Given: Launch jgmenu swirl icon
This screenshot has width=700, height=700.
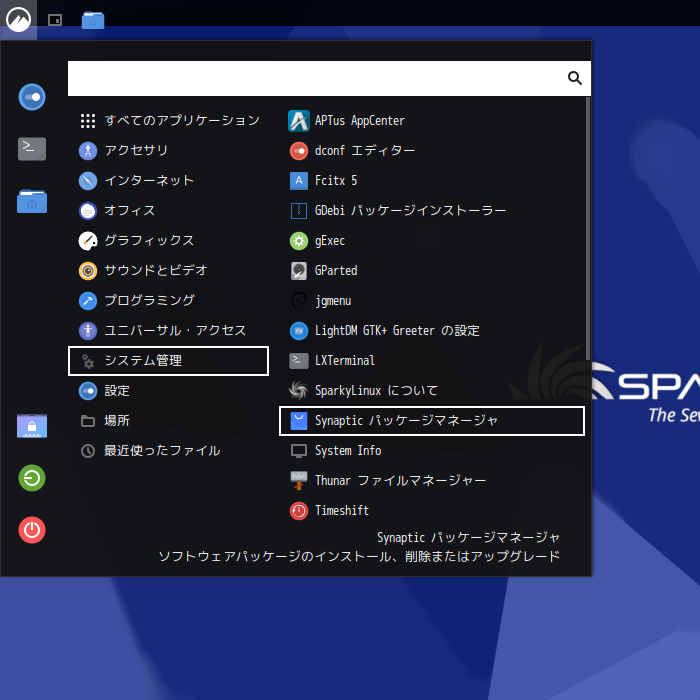Looking at the screenshot, I should point(299,301).
